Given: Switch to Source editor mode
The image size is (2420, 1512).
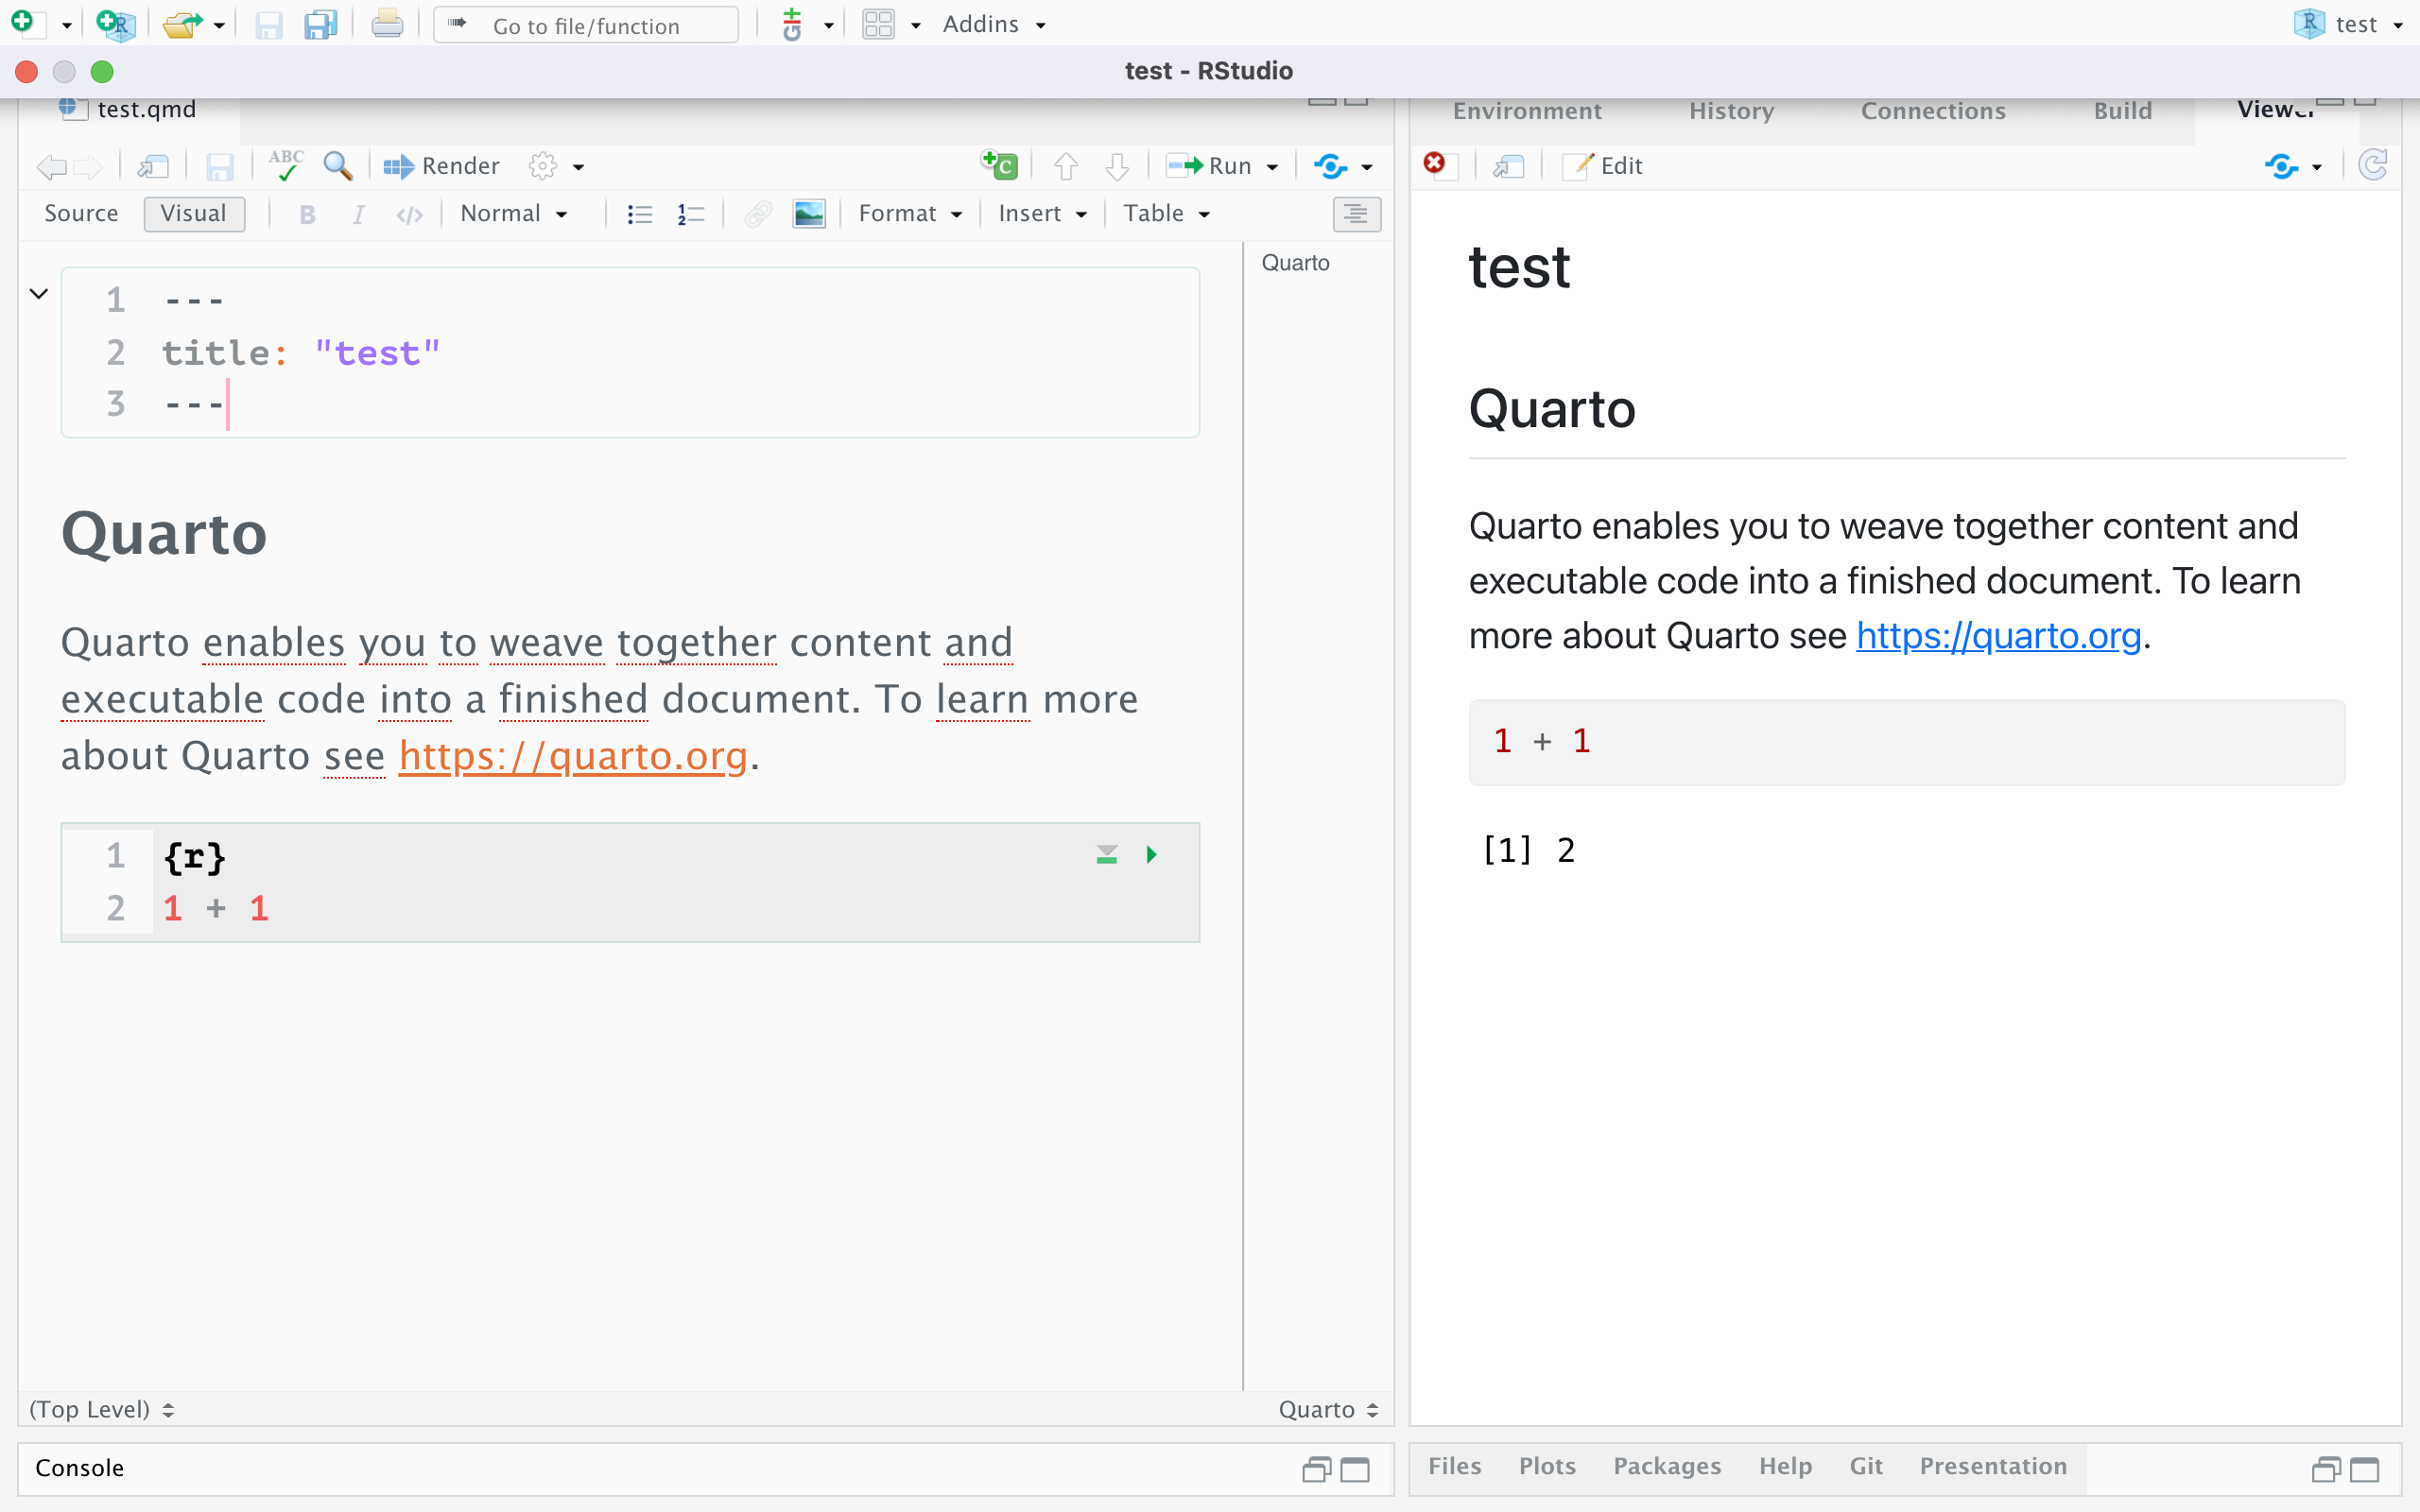Looking at the screenshot, I should (81, 213).
